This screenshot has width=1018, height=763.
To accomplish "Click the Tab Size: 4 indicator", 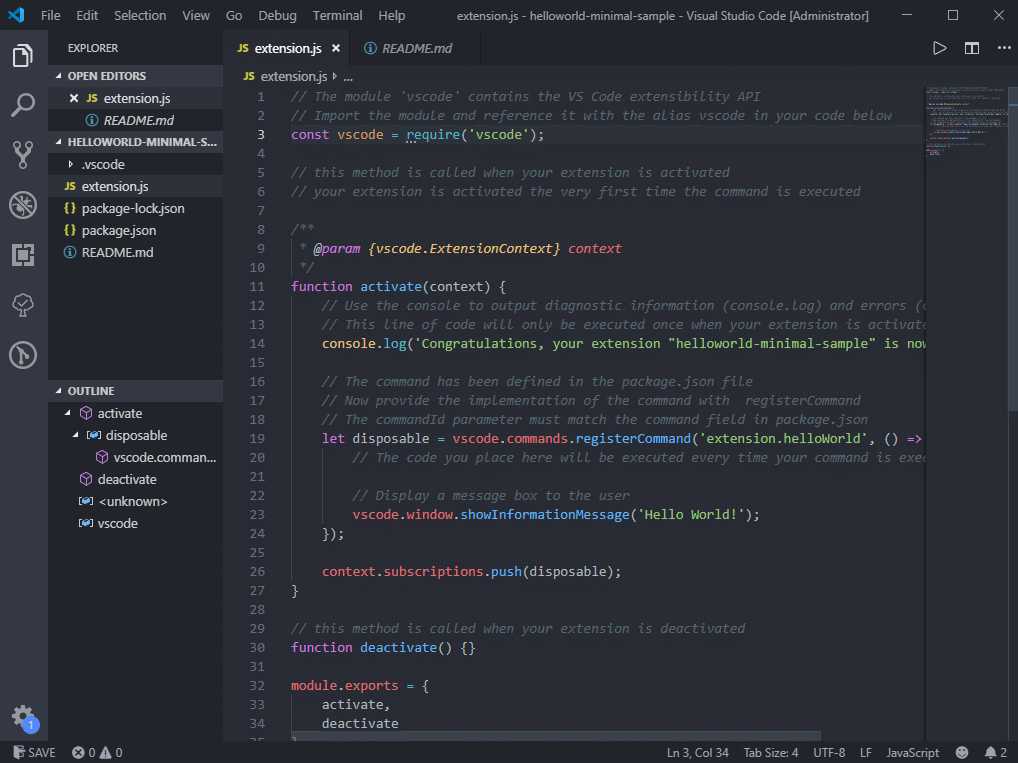I will (771, 753).
